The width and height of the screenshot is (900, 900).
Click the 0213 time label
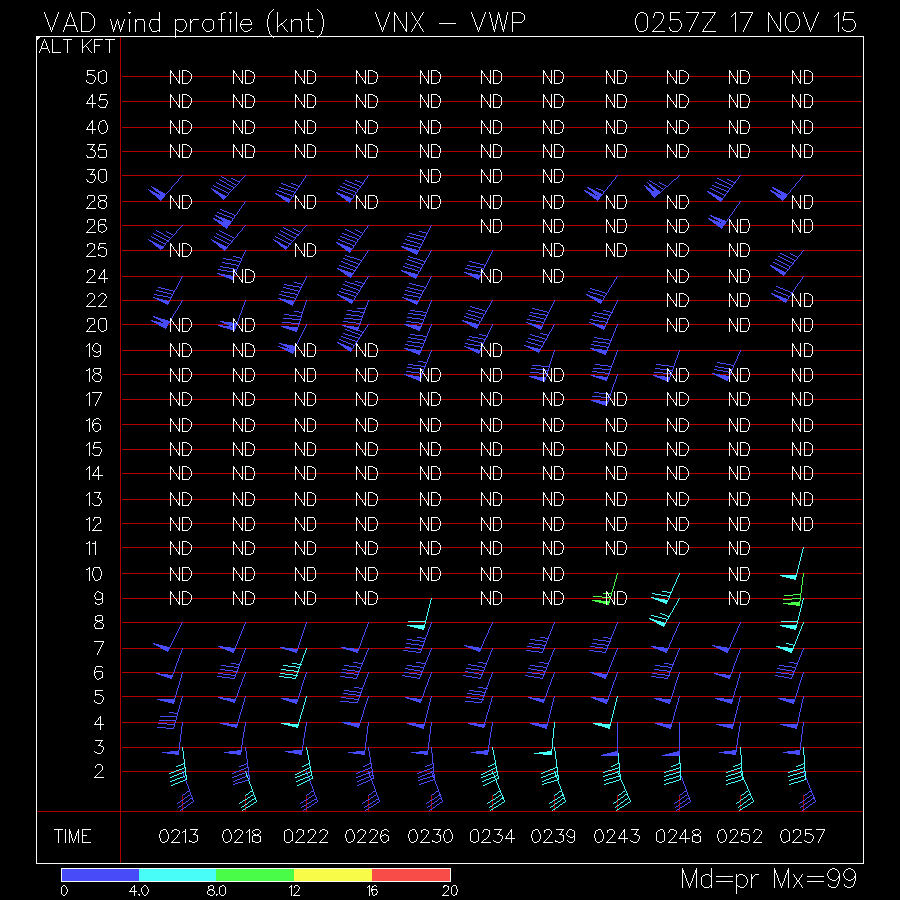[x=180, y=837]
